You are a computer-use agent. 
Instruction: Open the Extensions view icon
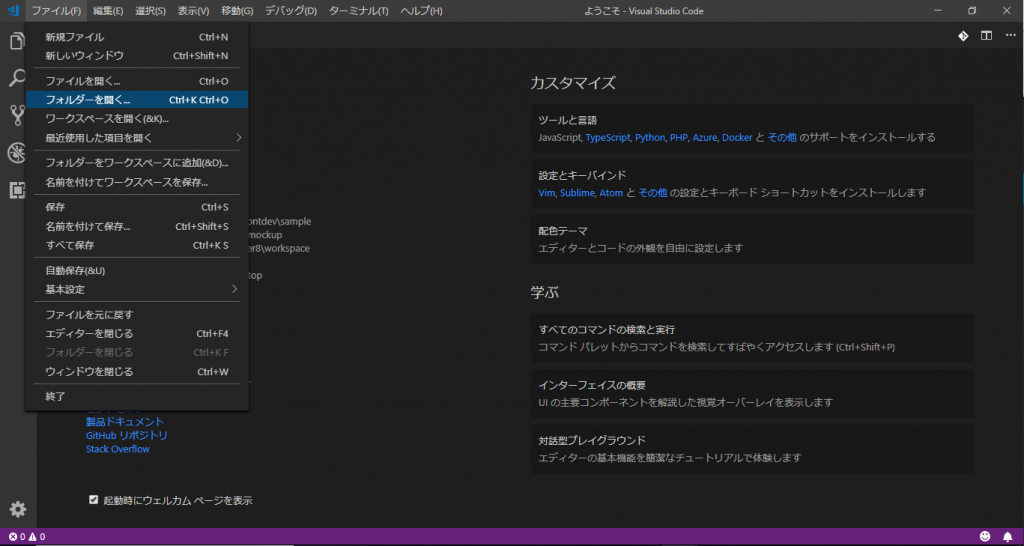tap(17, 190)
